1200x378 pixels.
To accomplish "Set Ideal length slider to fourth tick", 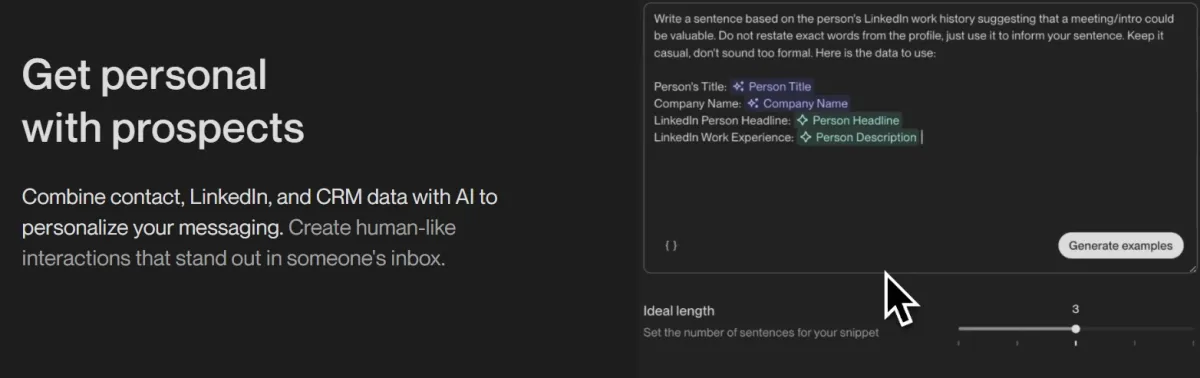I will [x=1134, y=343].
